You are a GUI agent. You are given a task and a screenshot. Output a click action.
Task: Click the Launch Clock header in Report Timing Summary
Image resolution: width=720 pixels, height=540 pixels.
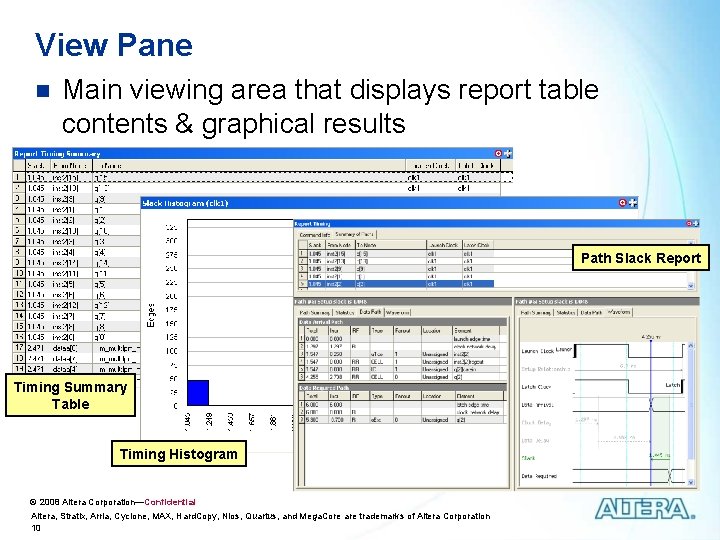[430, 165]
